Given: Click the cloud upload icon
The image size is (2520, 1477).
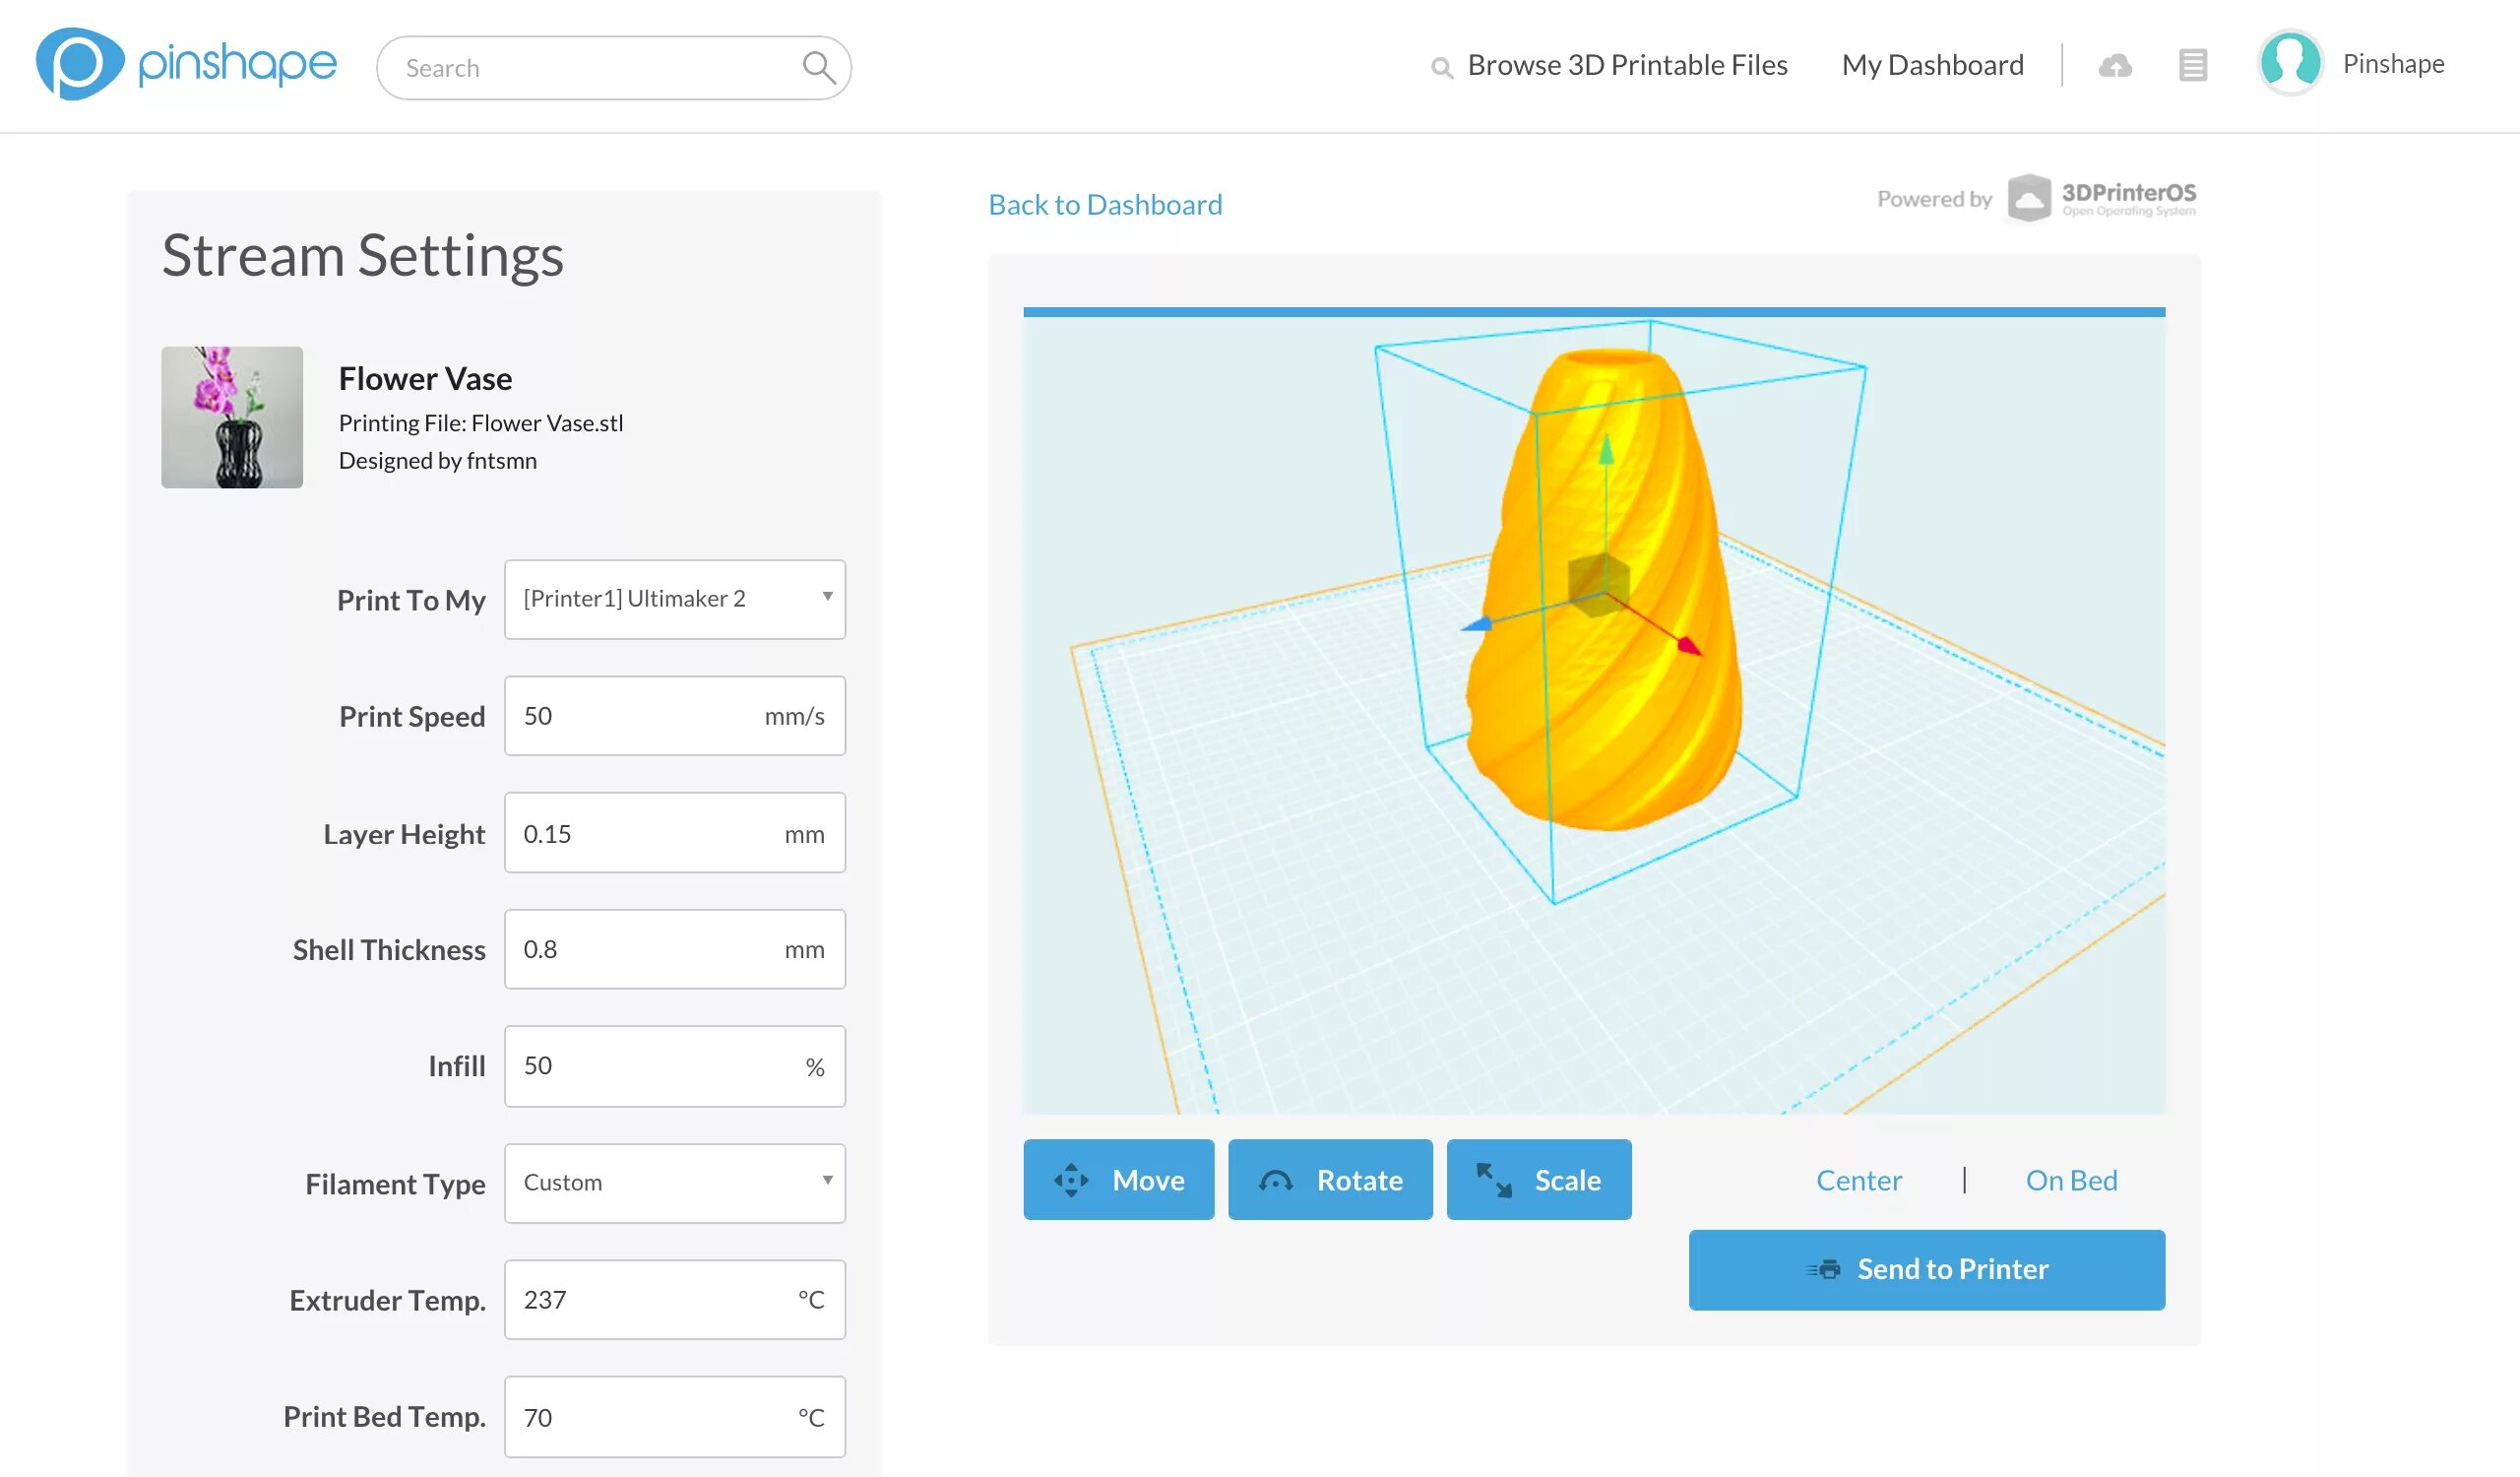Looking at the screenshot, I should tap(2114, 66).
